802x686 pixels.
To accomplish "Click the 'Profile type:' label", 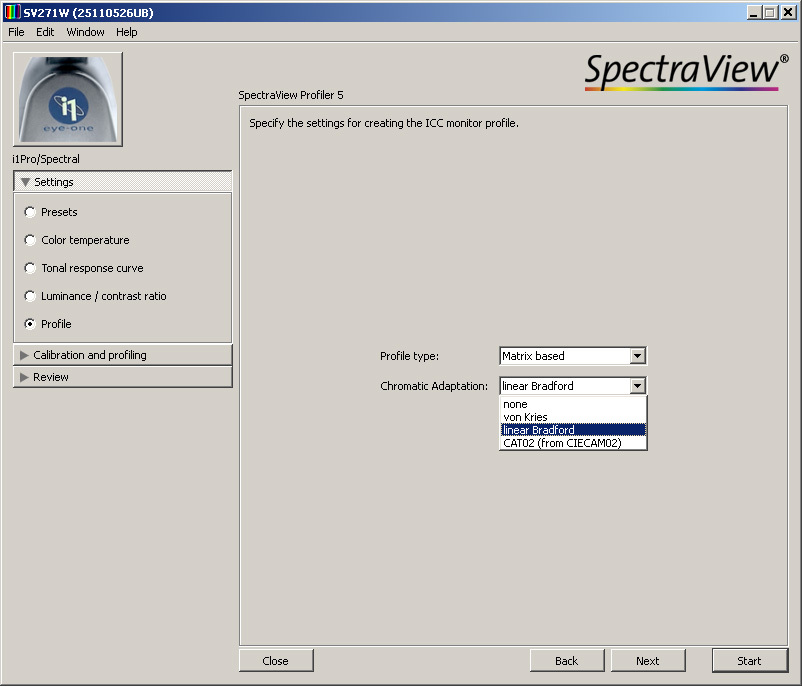I will [409, 356].
